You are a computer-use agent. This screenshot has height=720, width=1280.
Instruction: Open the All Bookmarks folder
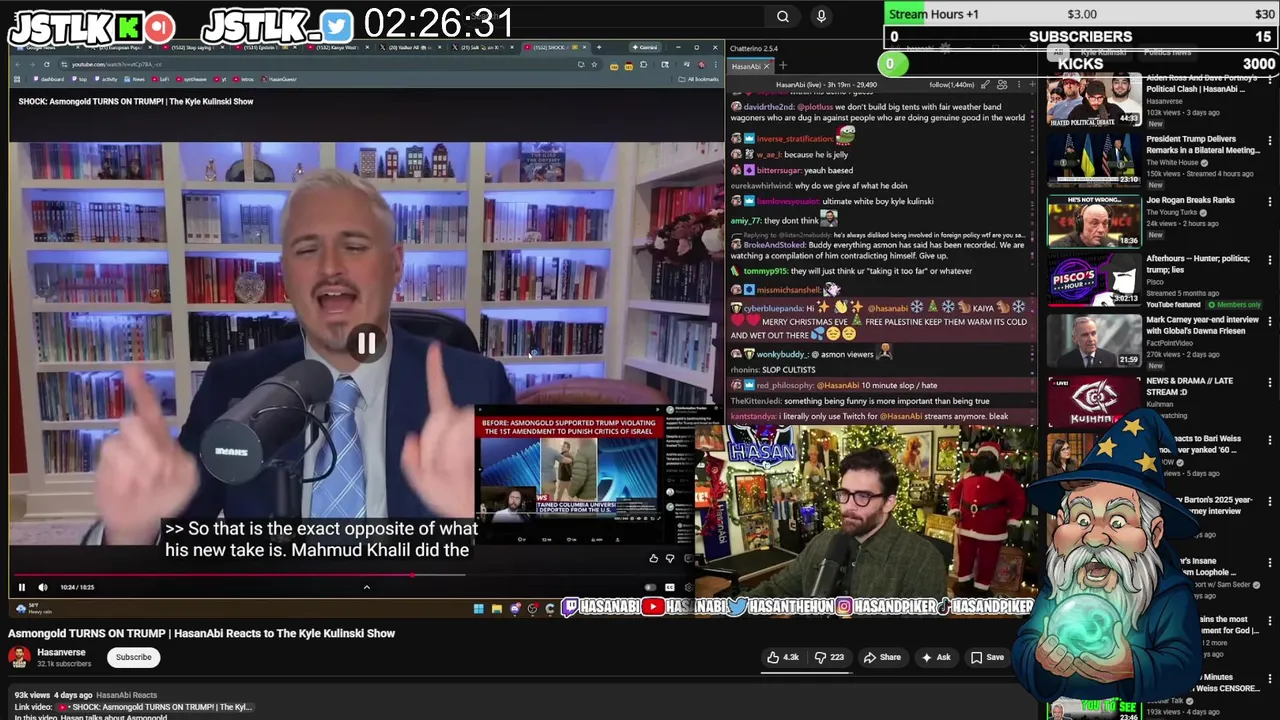click(x=699, y=79)
